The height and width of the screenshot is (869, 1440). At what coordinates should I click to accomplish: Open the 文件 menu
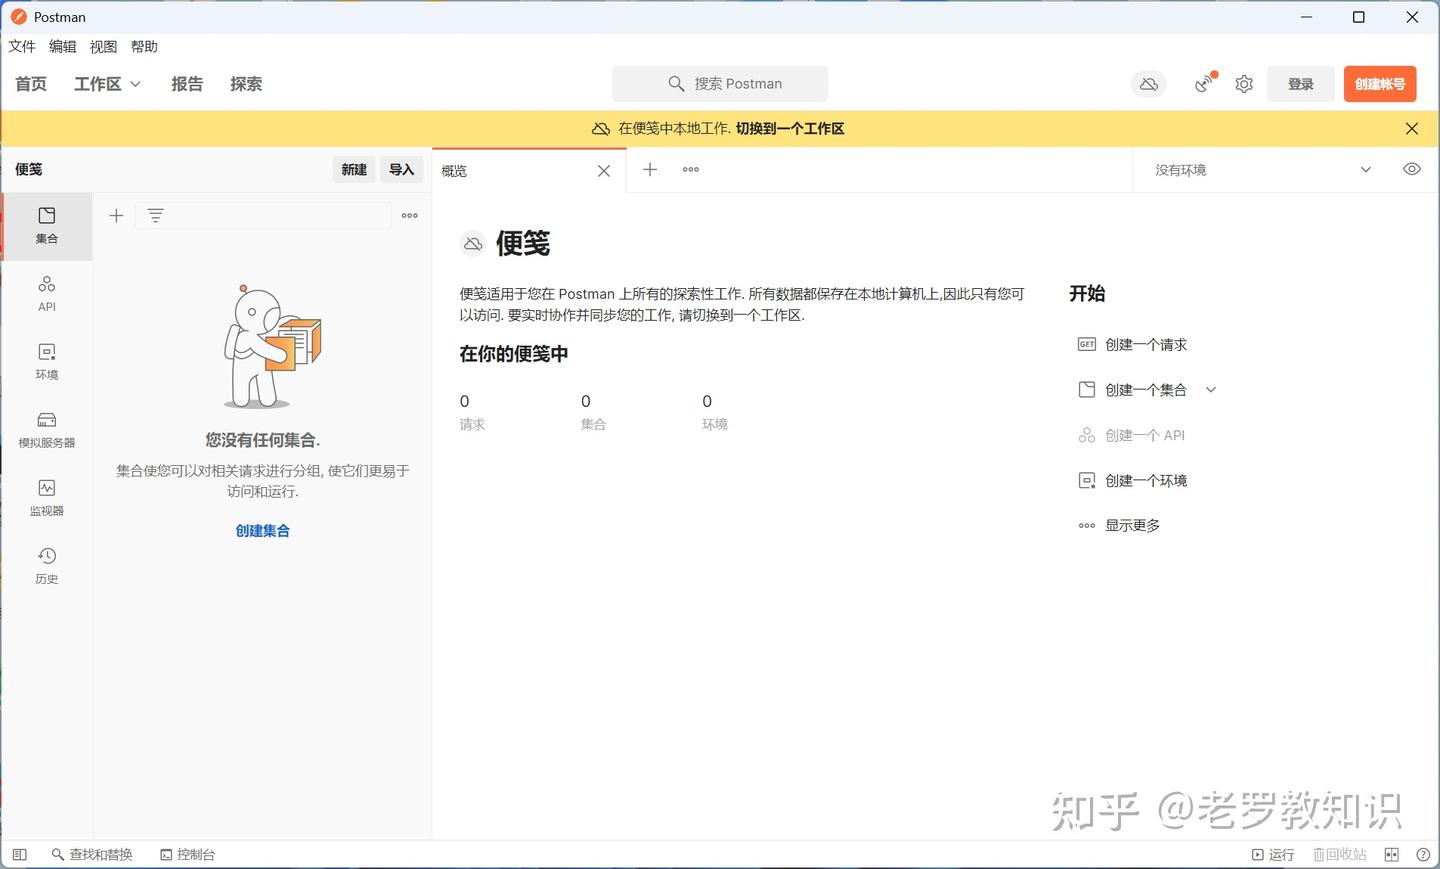coord(22,47)
